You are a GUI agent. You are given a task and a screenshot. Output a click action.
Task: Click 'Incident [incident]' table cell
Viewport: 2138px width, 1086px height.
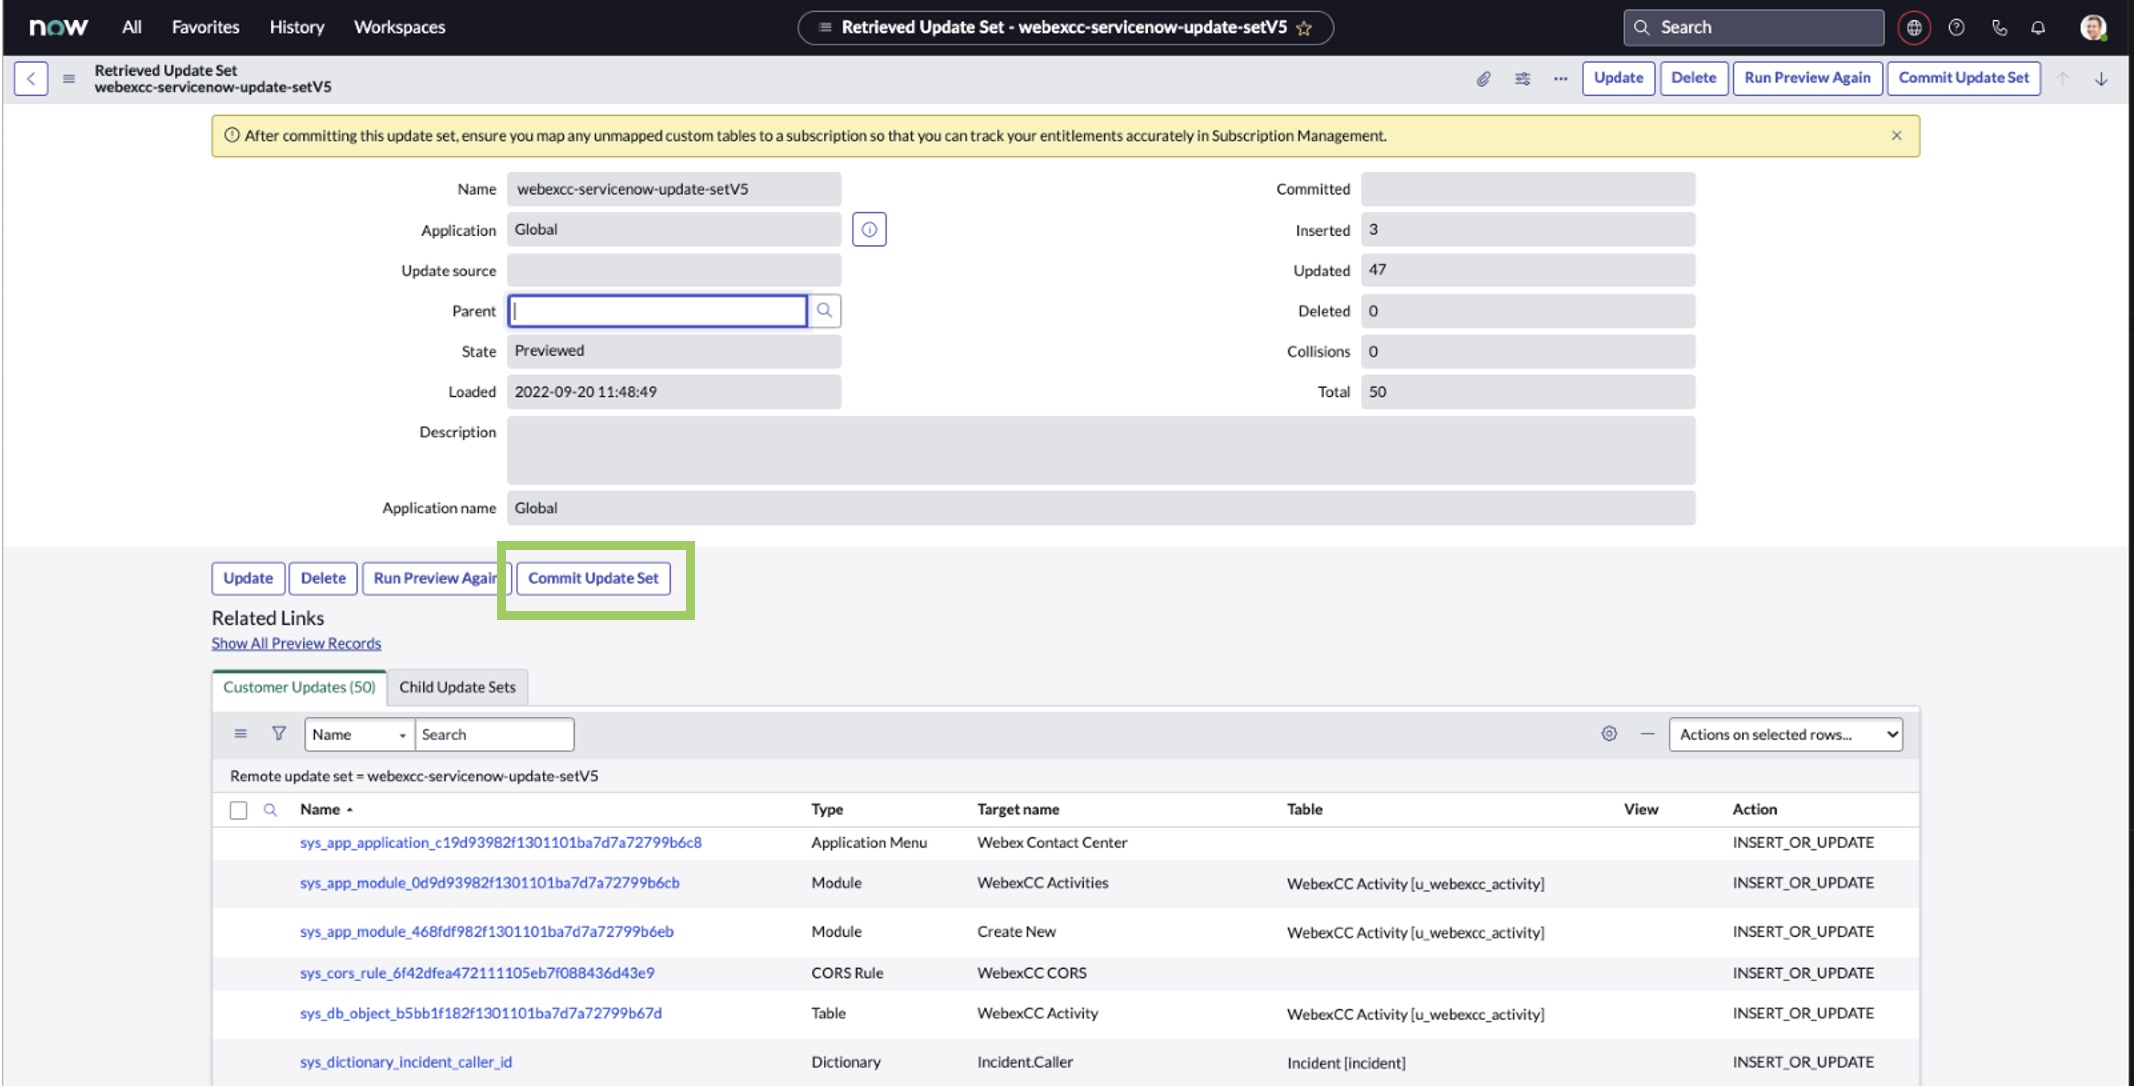click(x=1346, y=1063)
